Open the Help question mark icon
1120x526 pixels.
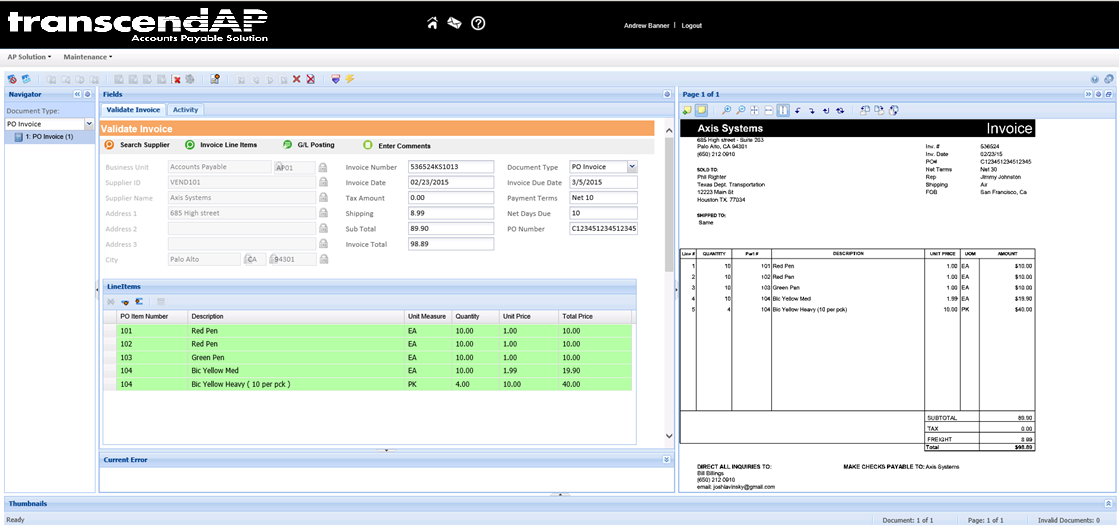click(478, 23)
